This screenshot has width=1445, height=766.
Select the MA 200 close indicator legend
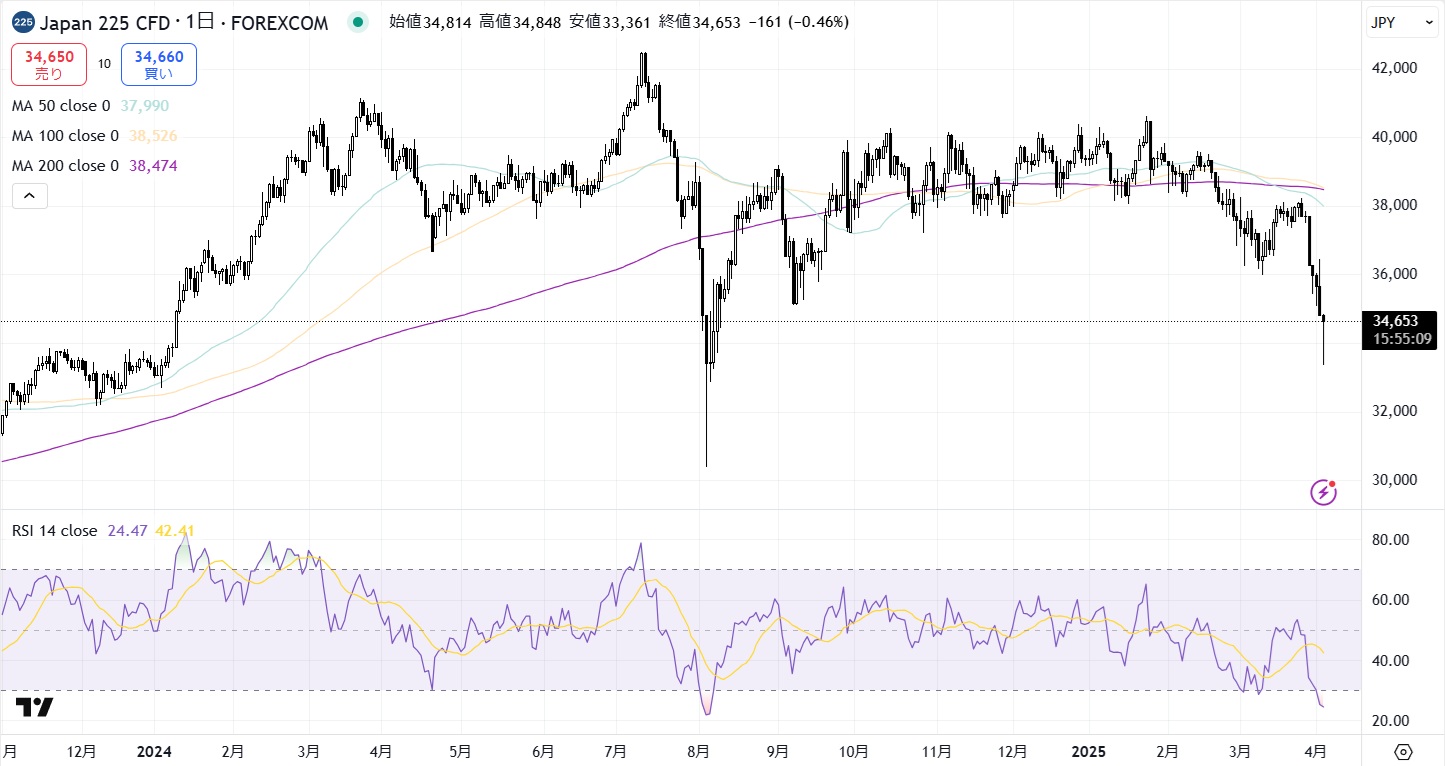coord(66,166)
